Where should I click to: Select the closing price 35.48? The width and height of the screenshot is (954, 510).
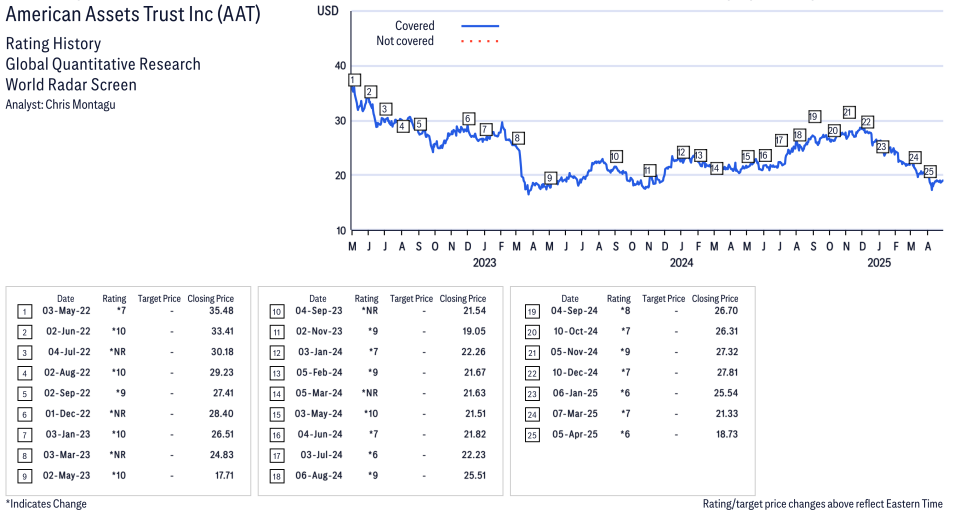(x=221, y=311)
